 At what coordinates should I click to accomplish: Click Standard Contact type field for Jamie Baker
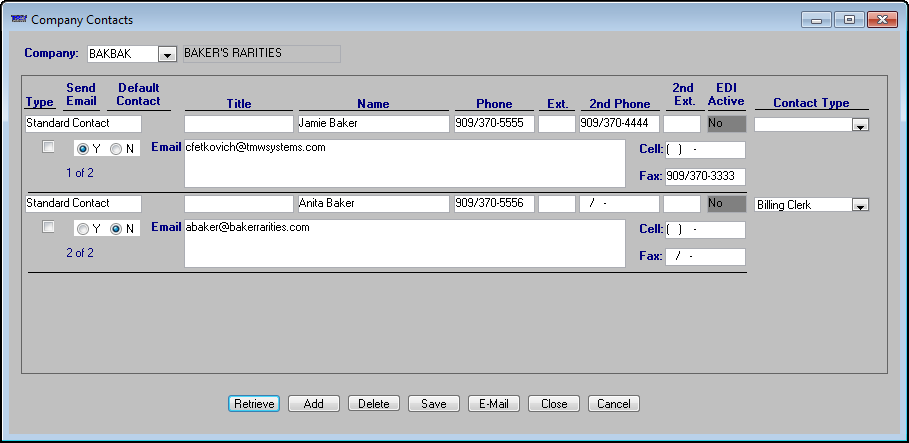(x=83, y=124)
